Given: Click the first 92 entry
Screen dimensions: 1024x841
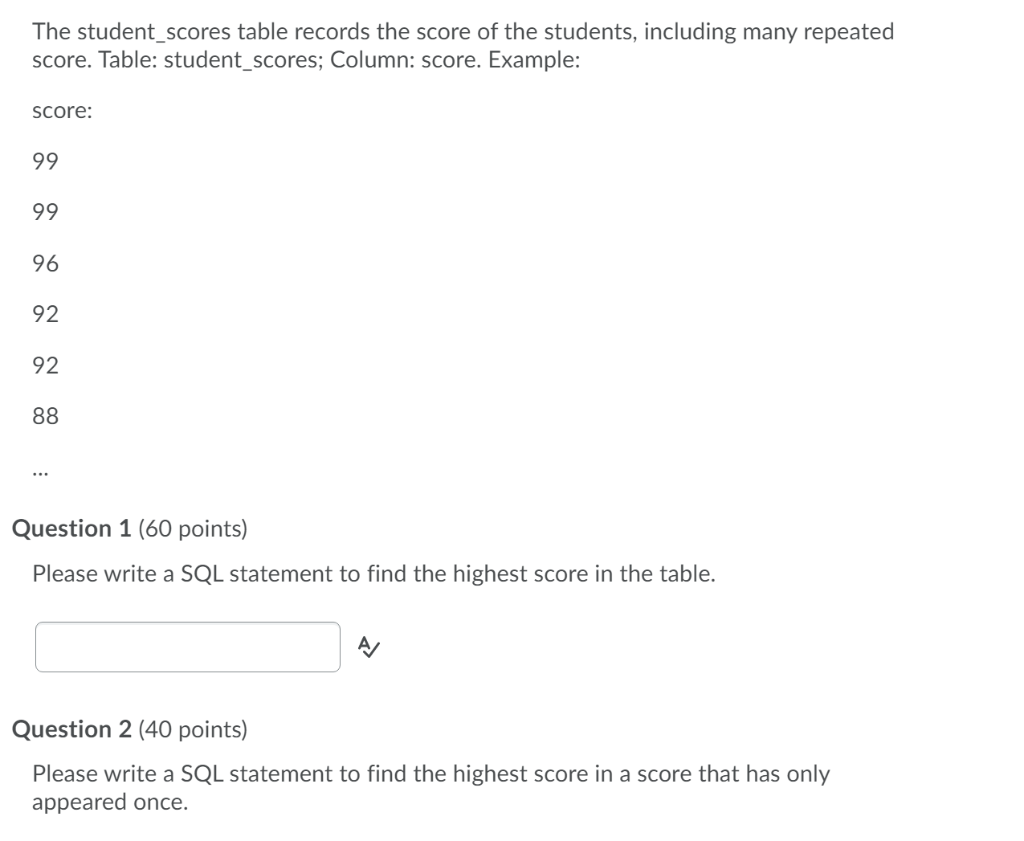Looking at the screenshot, I should (44, 313).
